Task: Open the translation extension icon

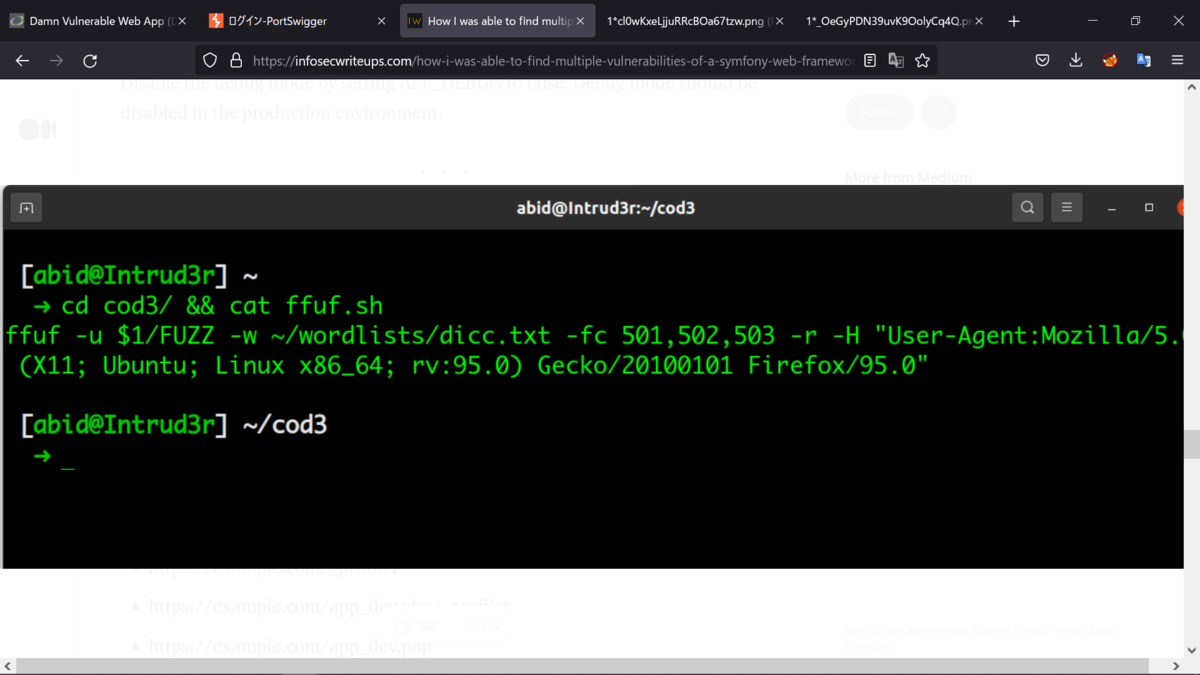Action: point(1143,60)
